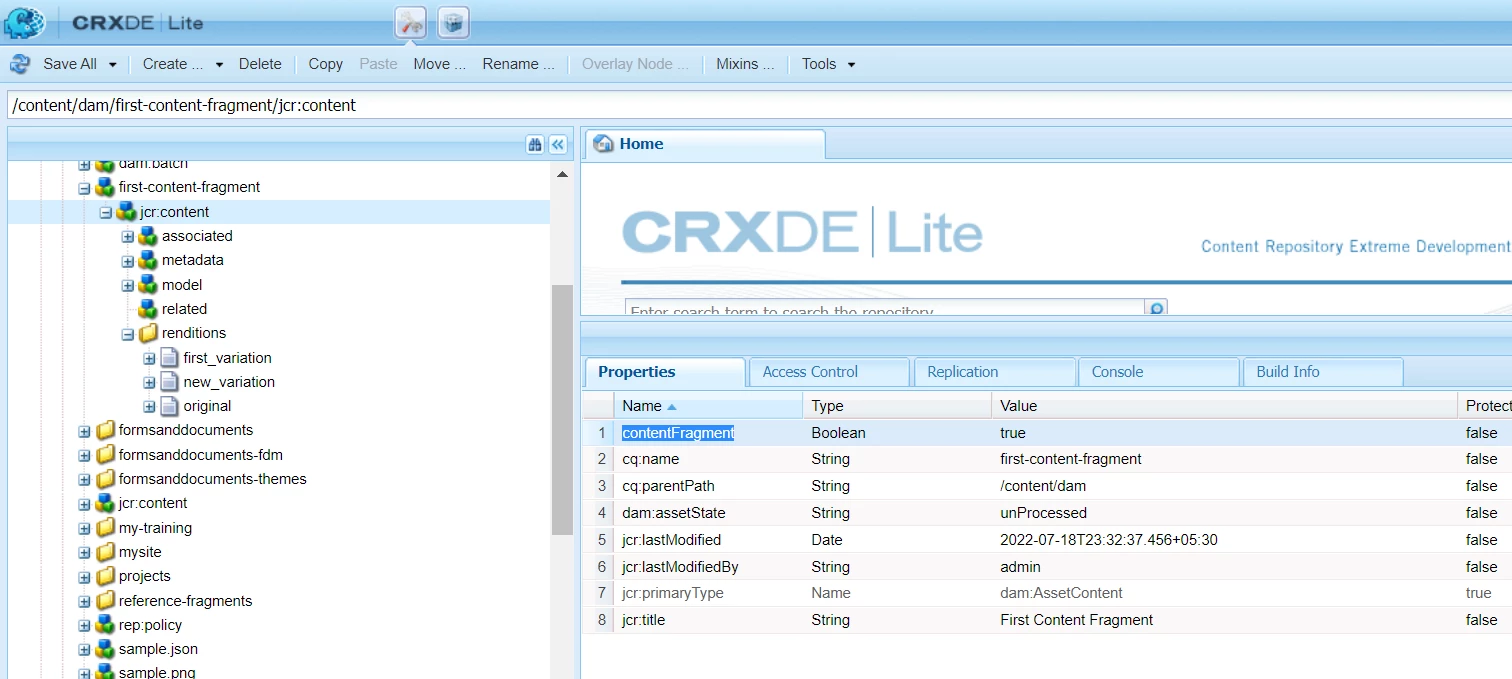Image resolution: width=1512 pixels, height=679 pixels.
Task: Click the sample.json node icon
Action: pyautogui.click(x=105, y=649)
